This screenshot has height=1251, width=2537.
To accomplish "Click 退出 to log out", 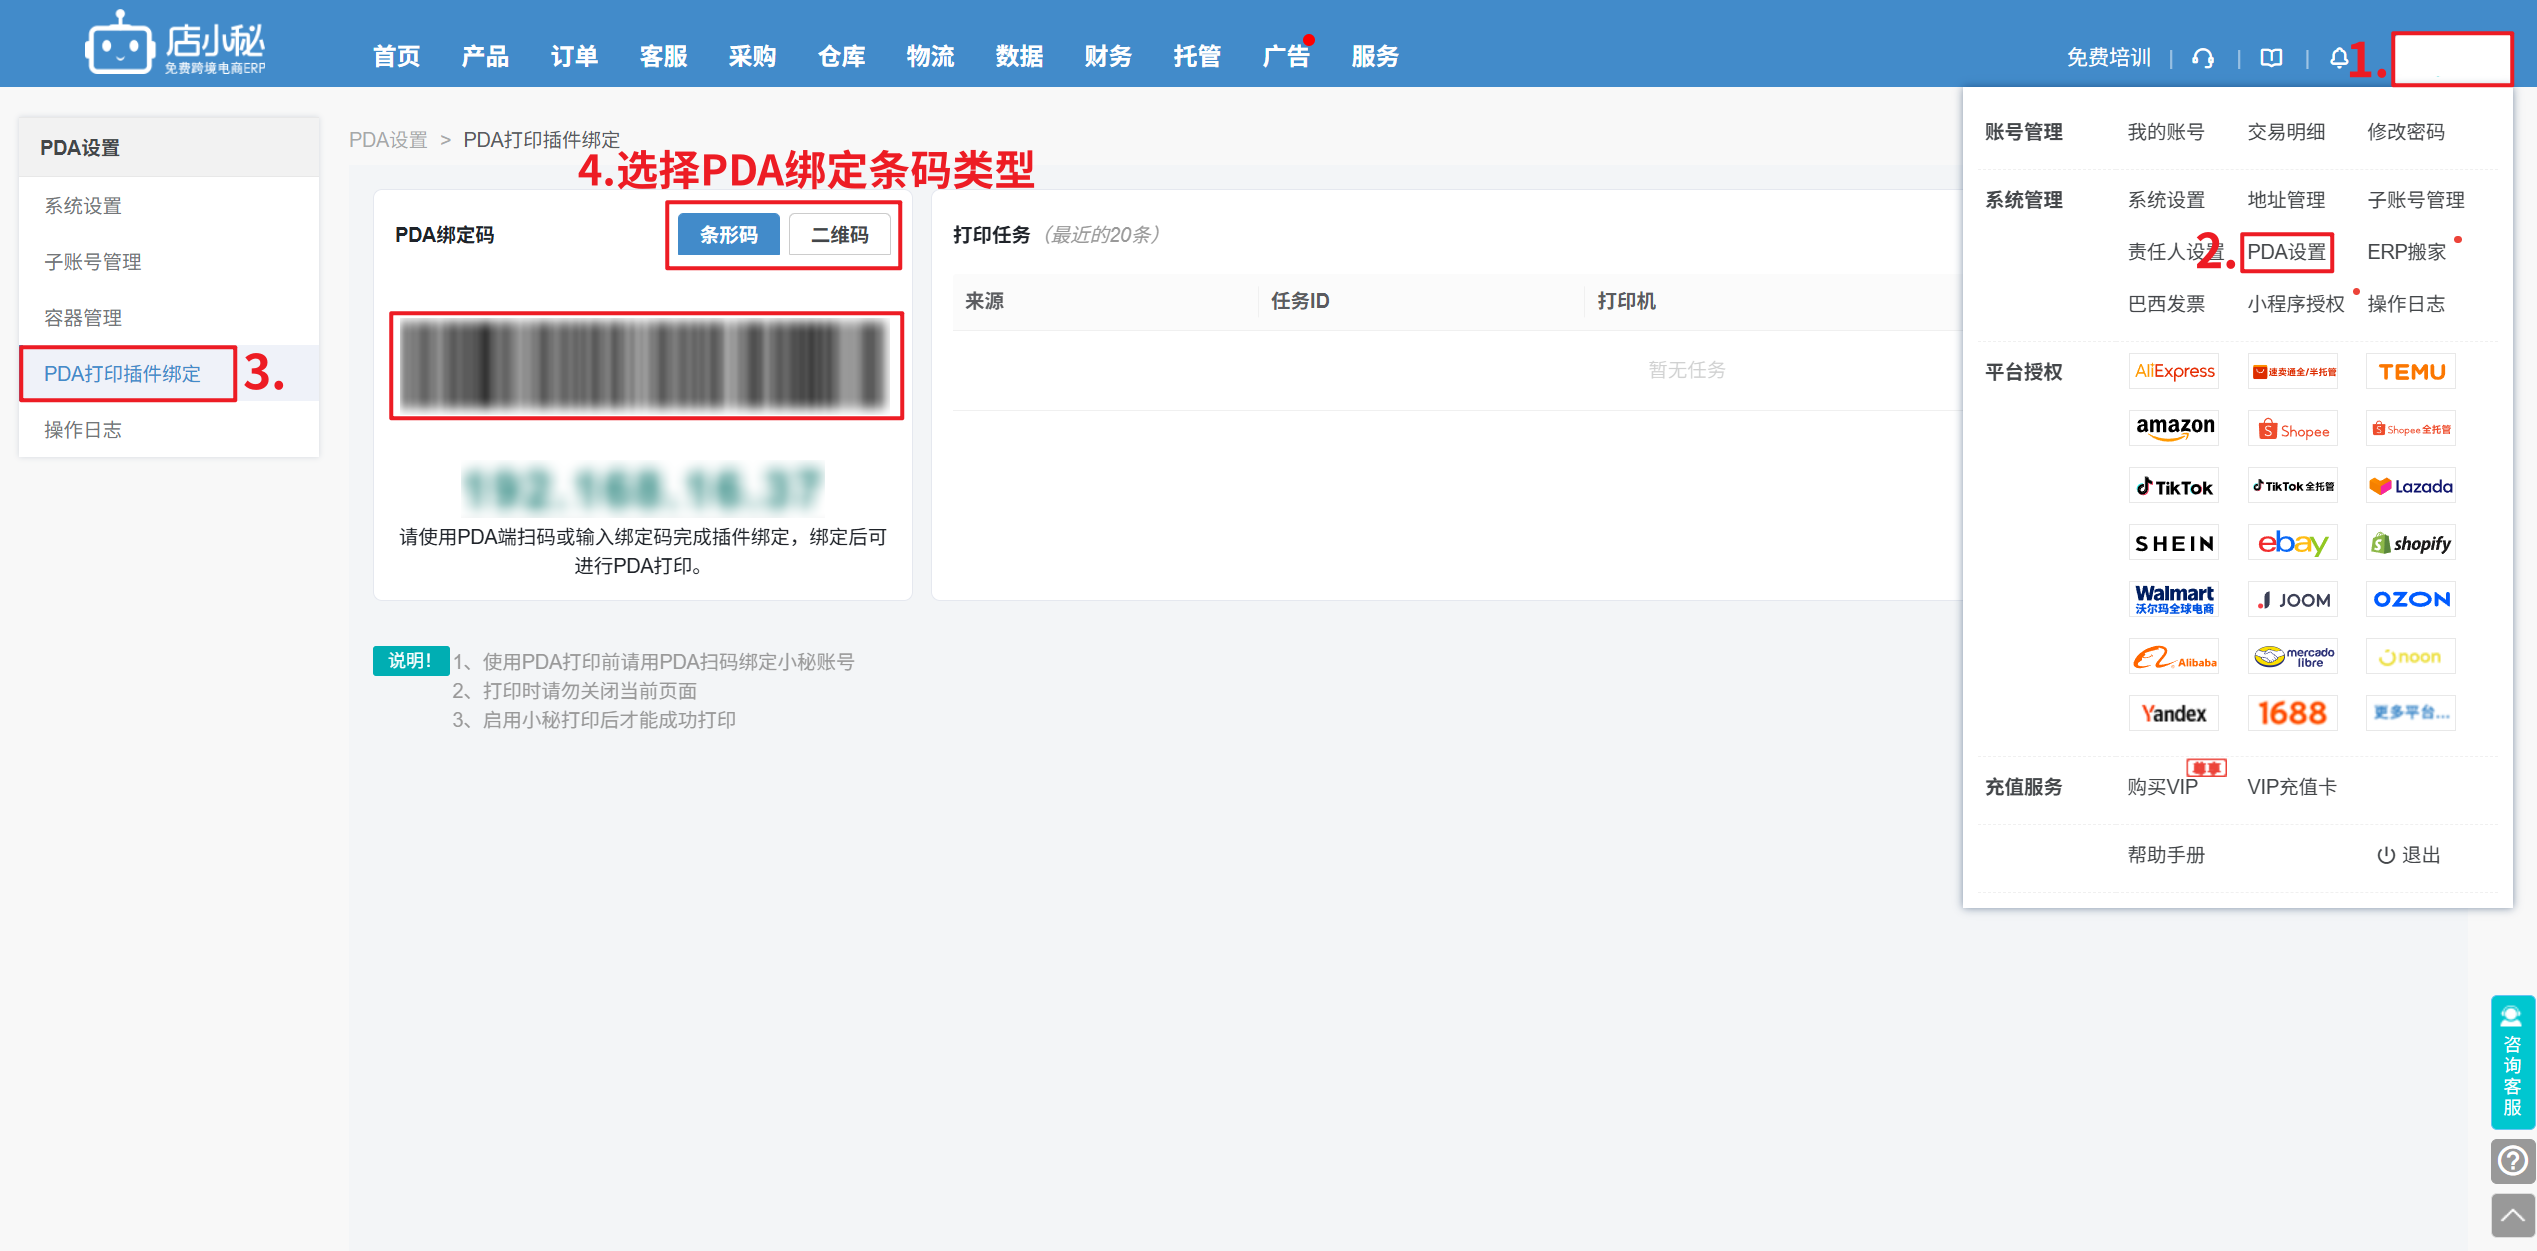I will 2409,855.
